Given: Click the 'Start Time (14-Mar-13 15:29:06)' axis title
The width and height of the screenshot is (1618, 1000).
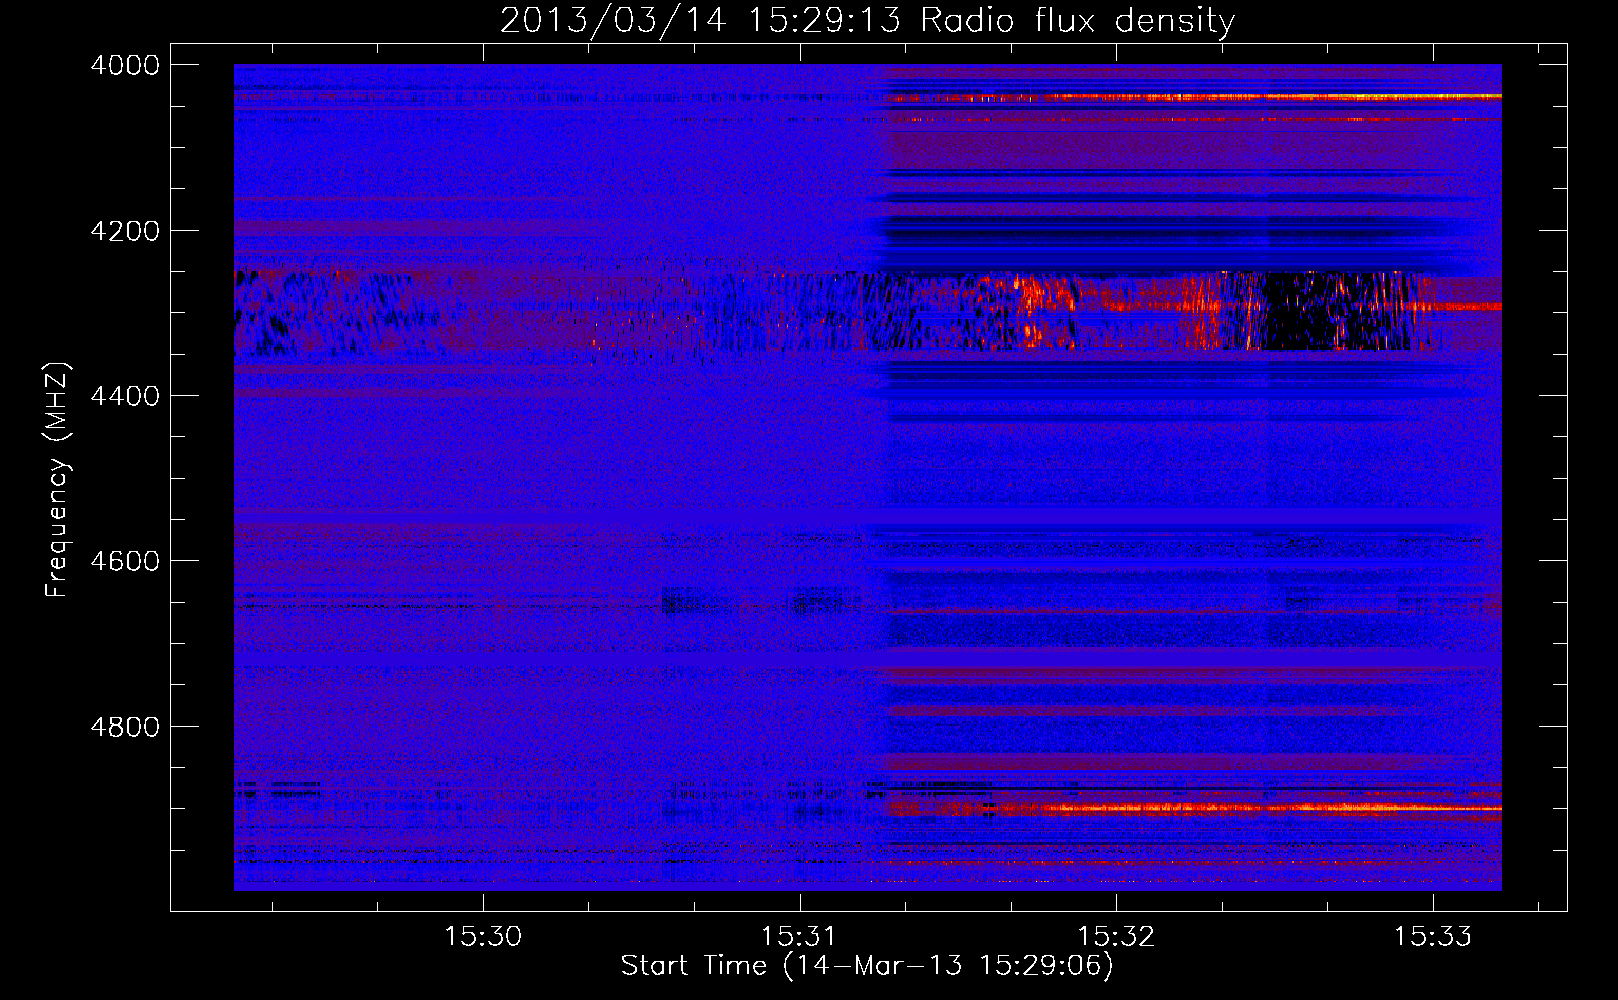Looking at the screenshot, I should pyautogui.click(x=867, y=966).
